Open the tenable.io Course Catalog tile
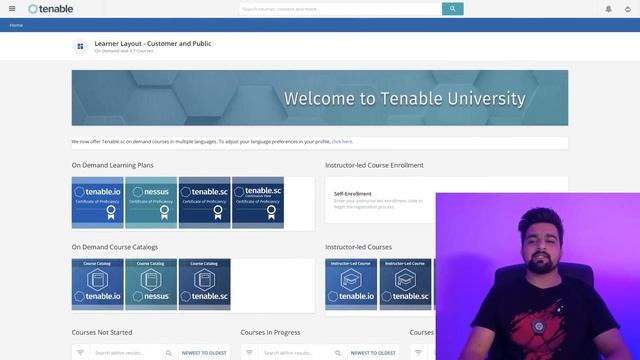Image resolution: width=640 pixels, height=360 pixels. click(x=98, y=284)
